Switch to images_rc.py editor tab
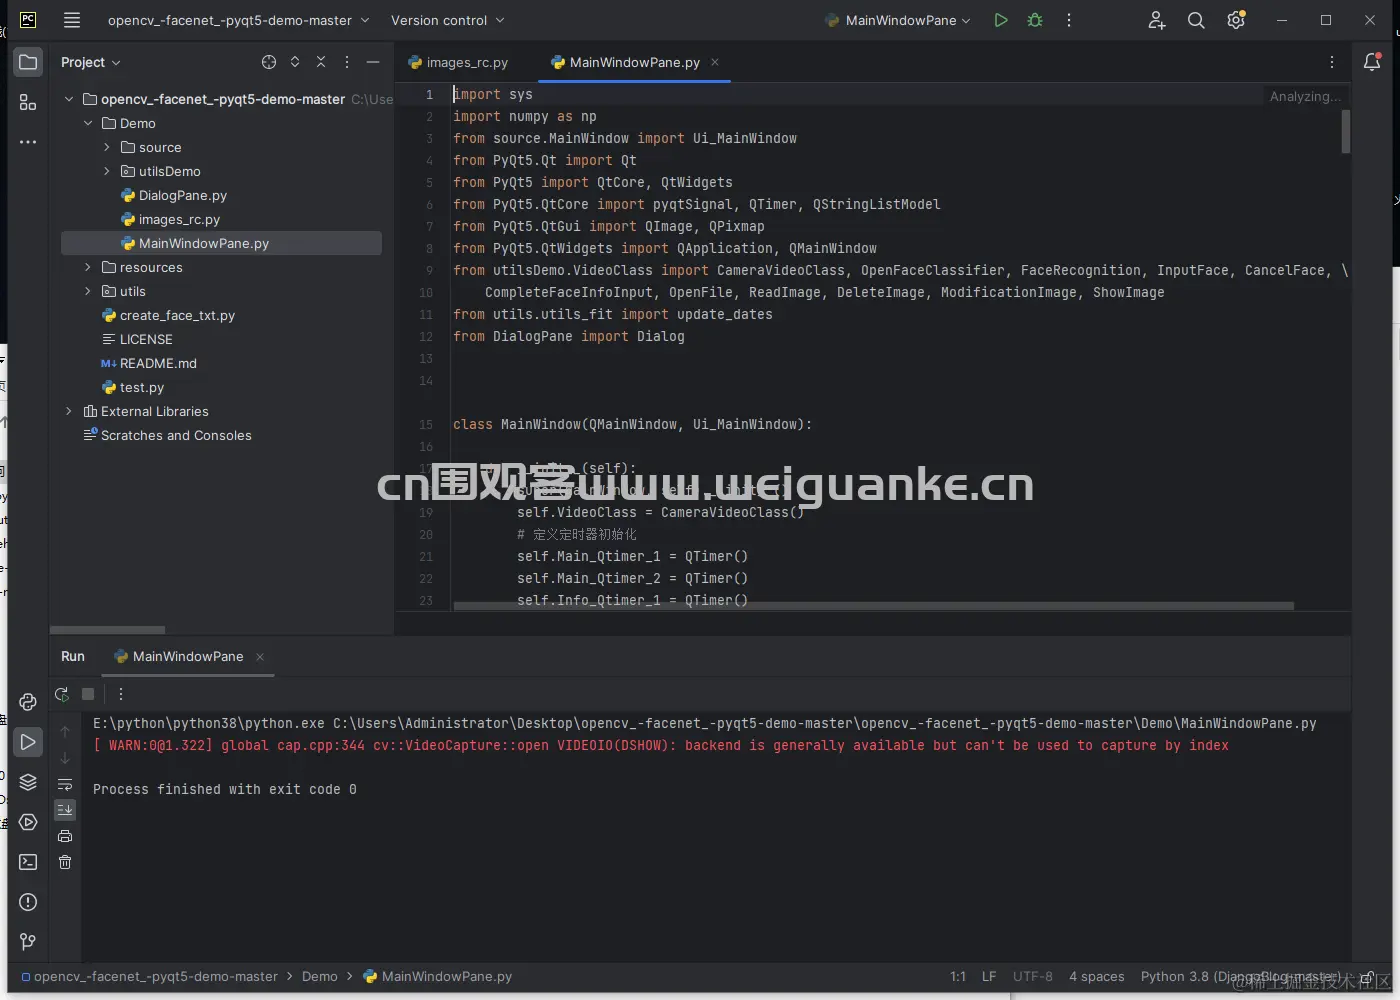The image size is (1400, 1000). tap(458, 62)
